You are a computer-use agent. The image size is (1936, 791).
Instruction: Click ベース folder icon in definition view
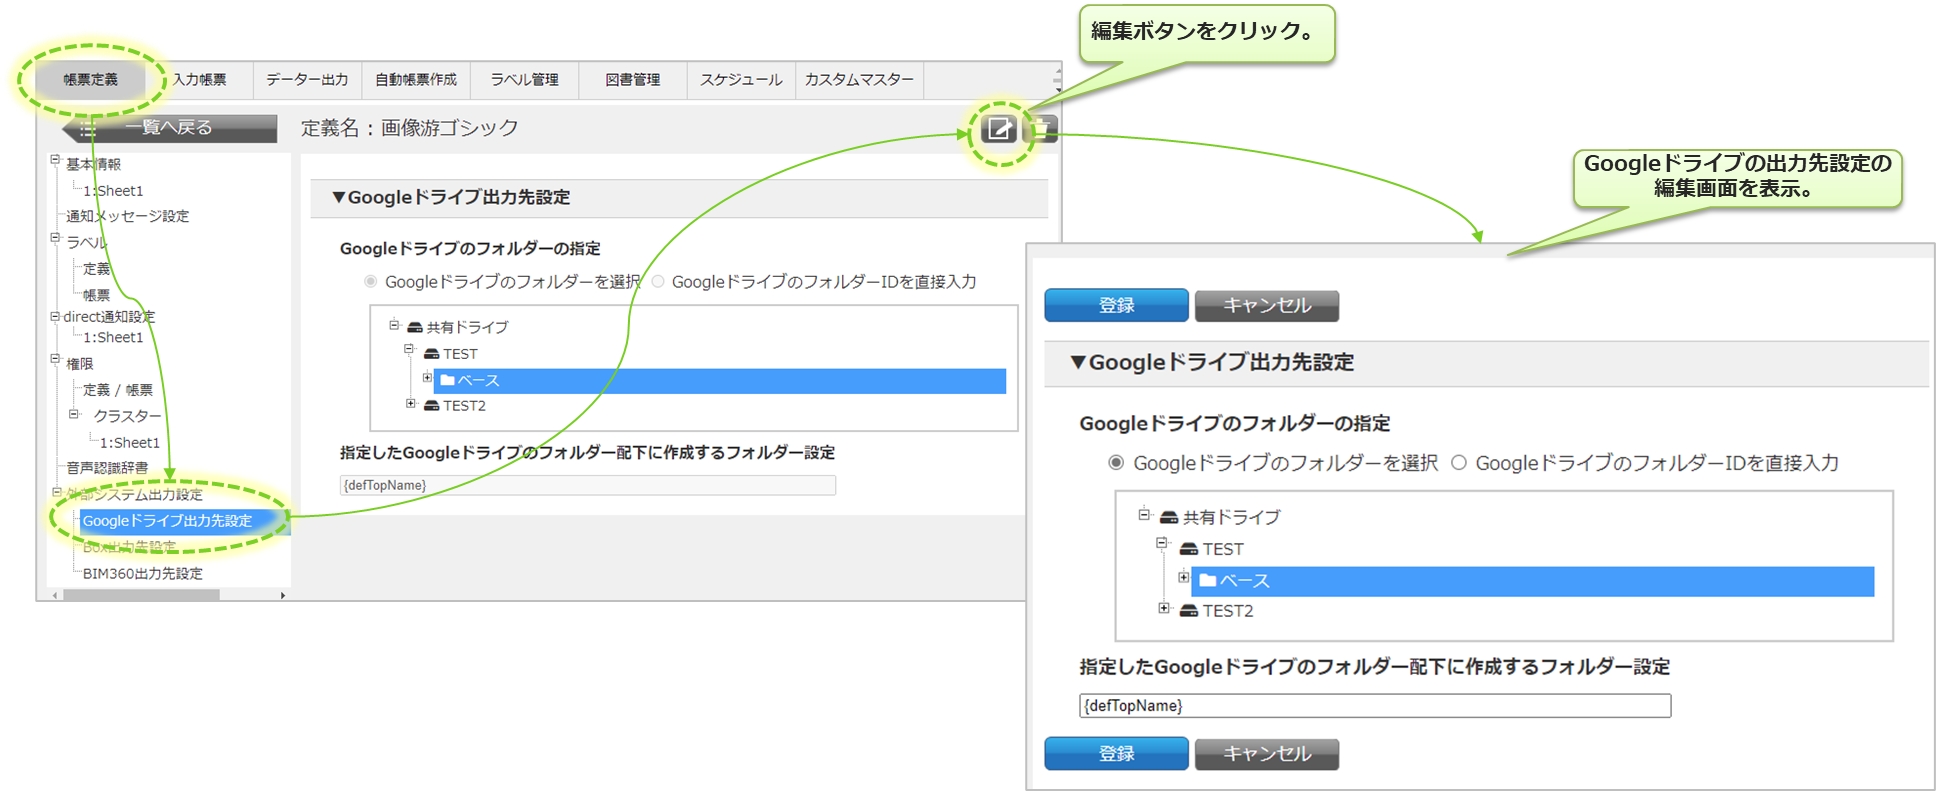(x=447, y=380)
